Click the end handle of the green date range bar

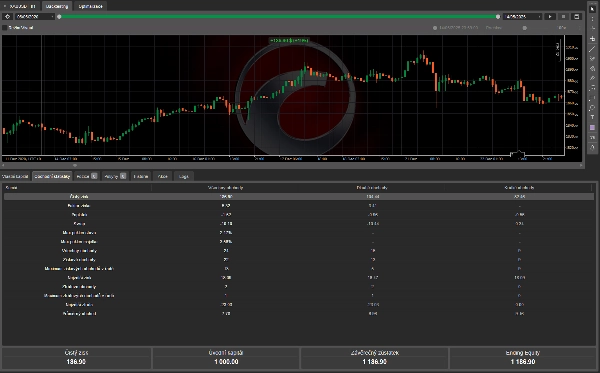point(498,16)
